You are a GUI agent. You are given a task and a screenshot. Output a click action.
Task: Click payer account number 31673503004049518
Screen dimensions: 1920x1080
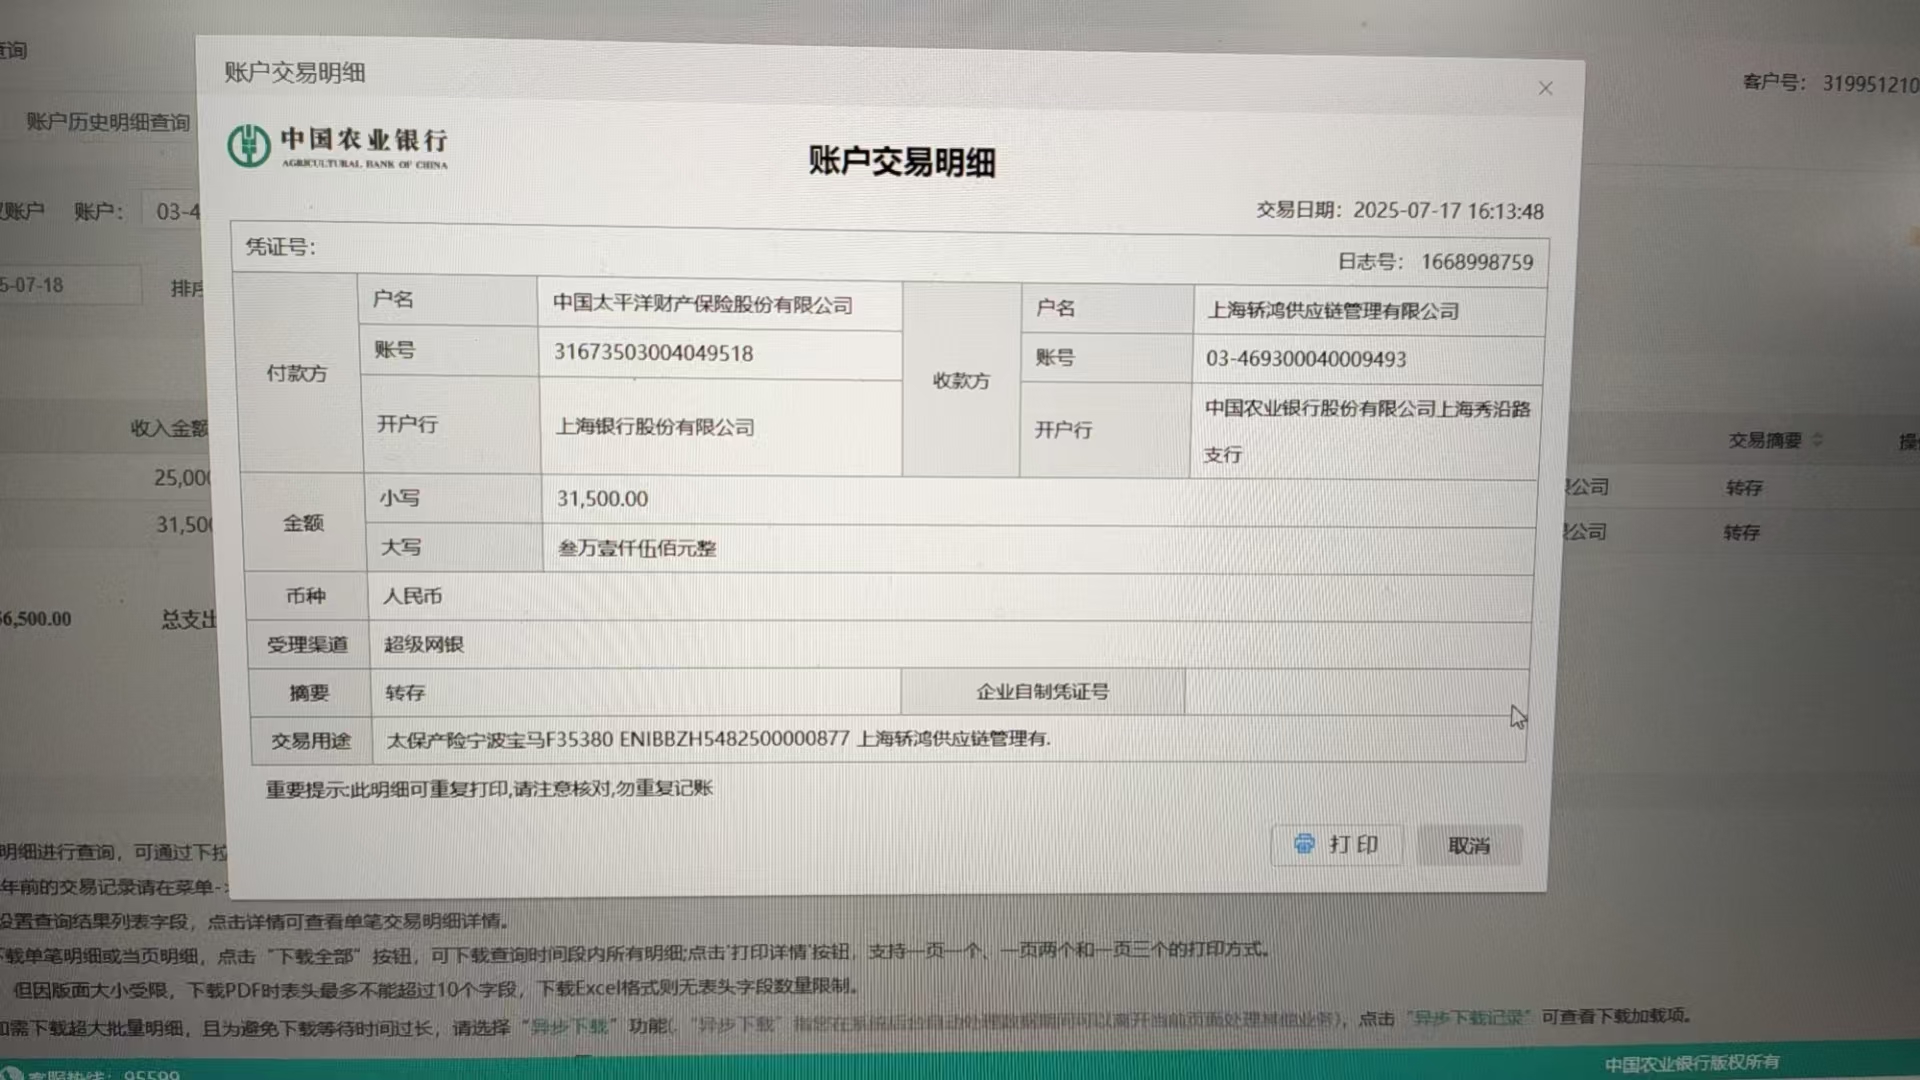coord(653,353)
